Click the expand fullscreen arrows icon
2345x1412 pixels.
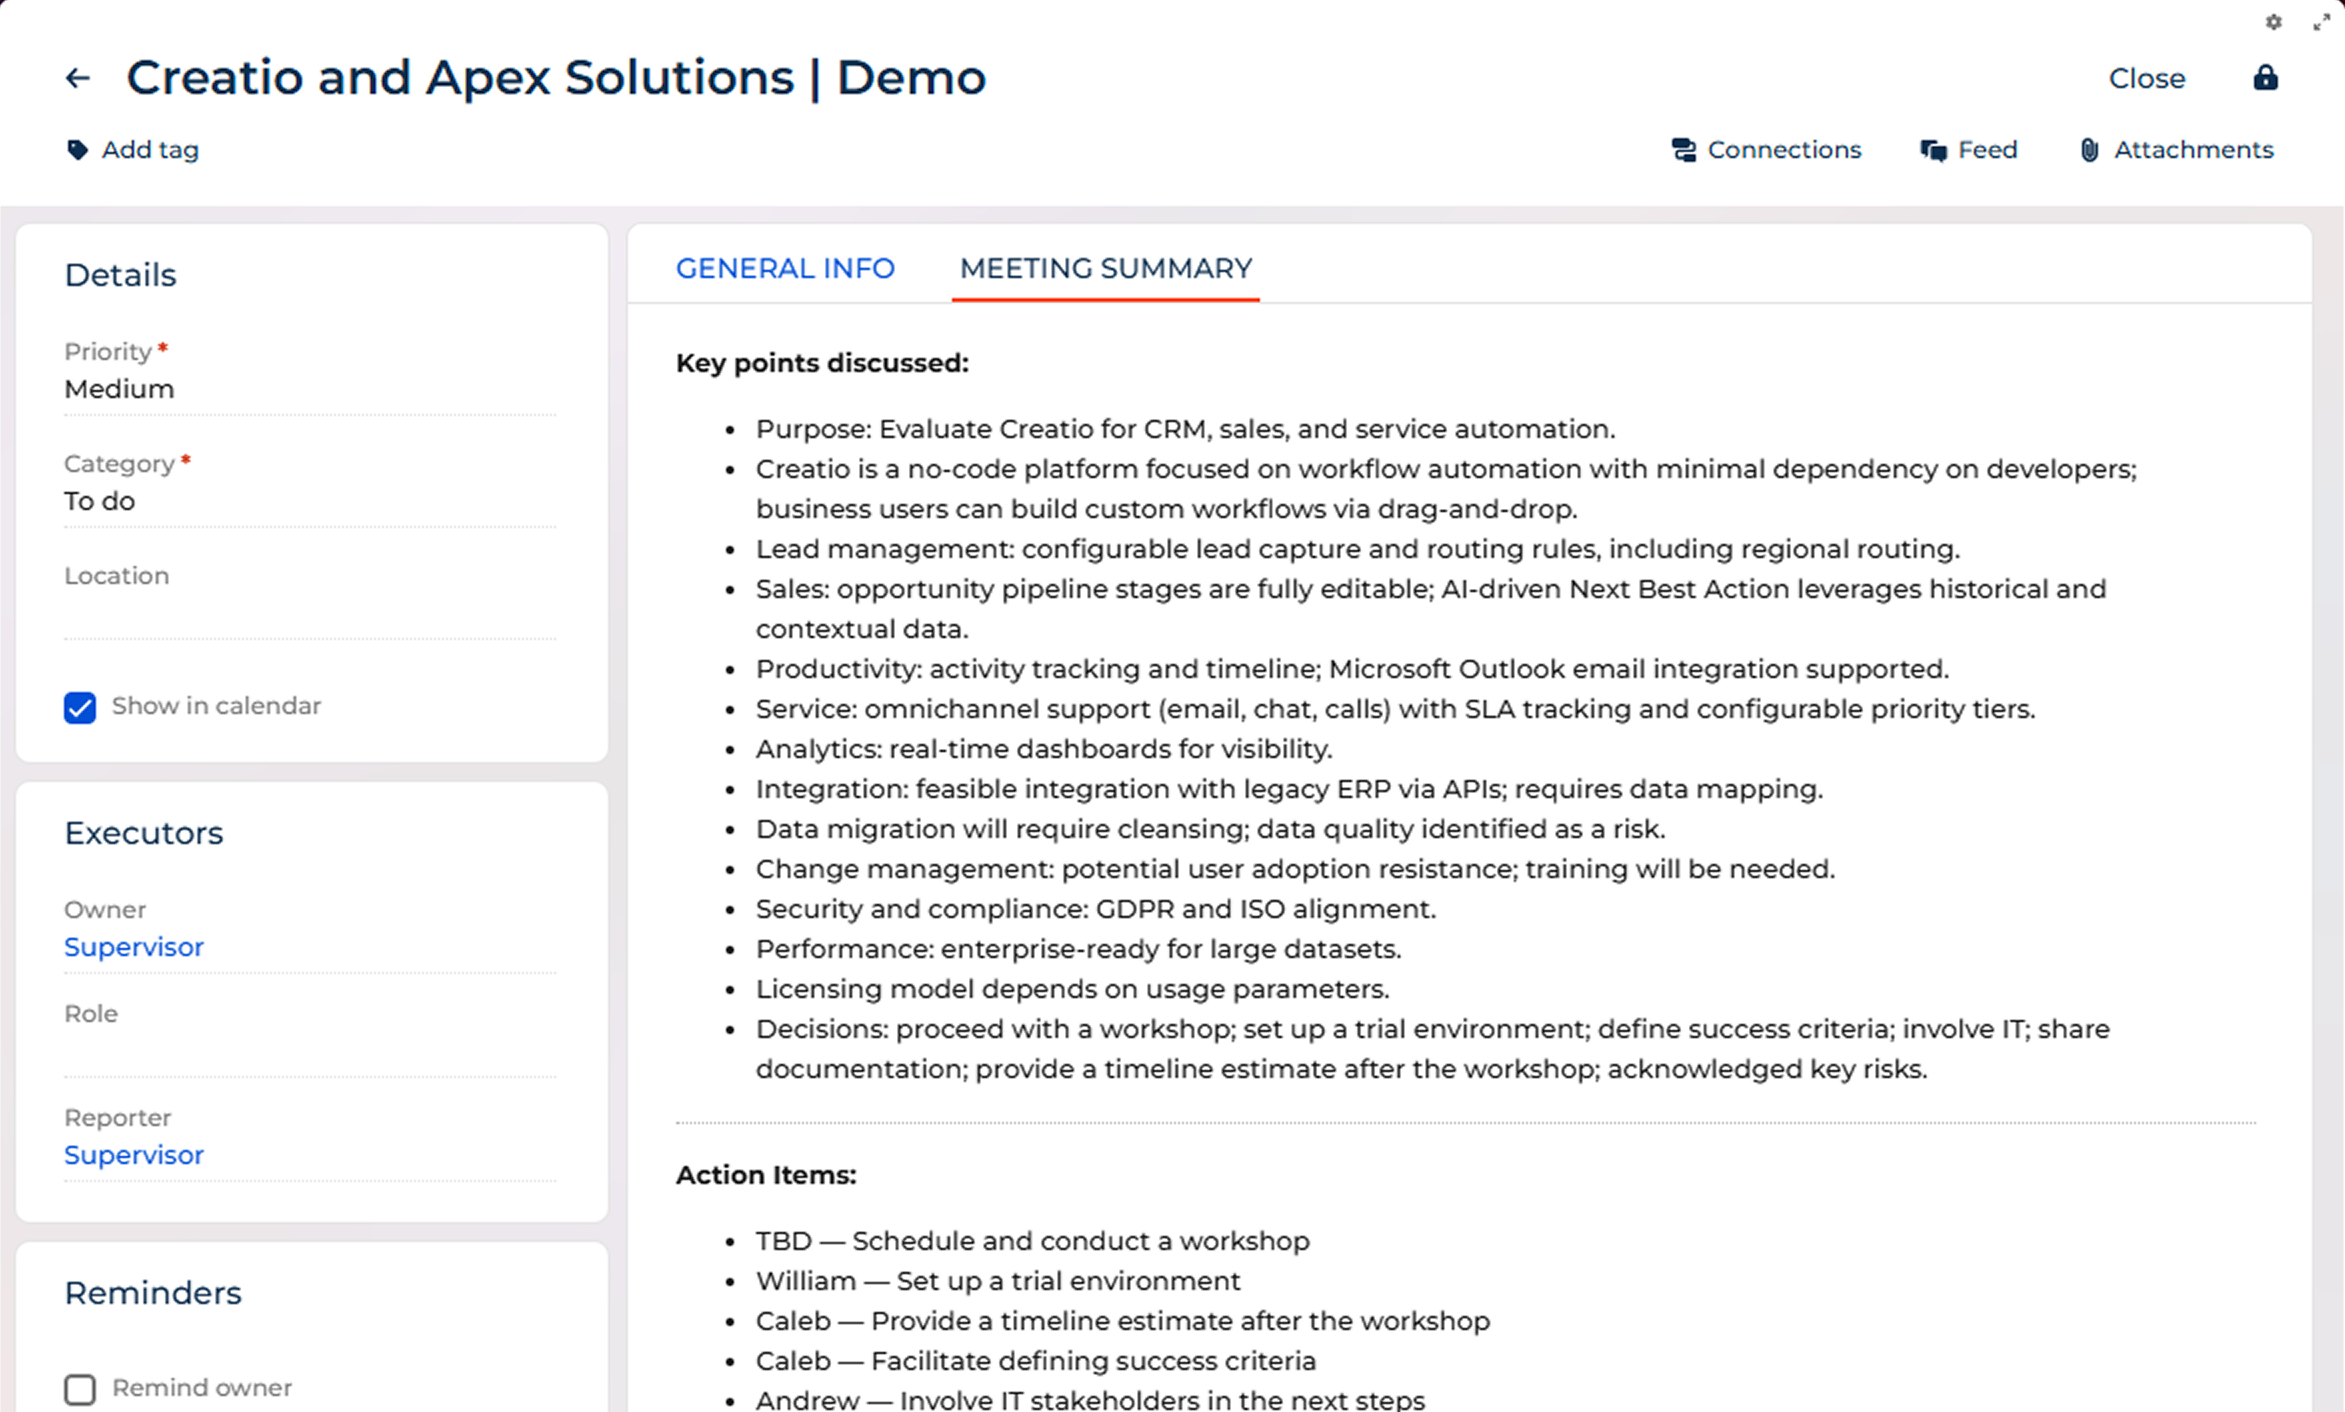pyautogui.click(x=2321, y=22)
